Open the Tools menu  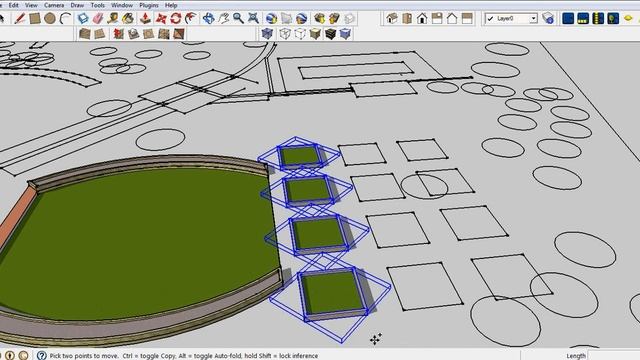tap(98, 5)
